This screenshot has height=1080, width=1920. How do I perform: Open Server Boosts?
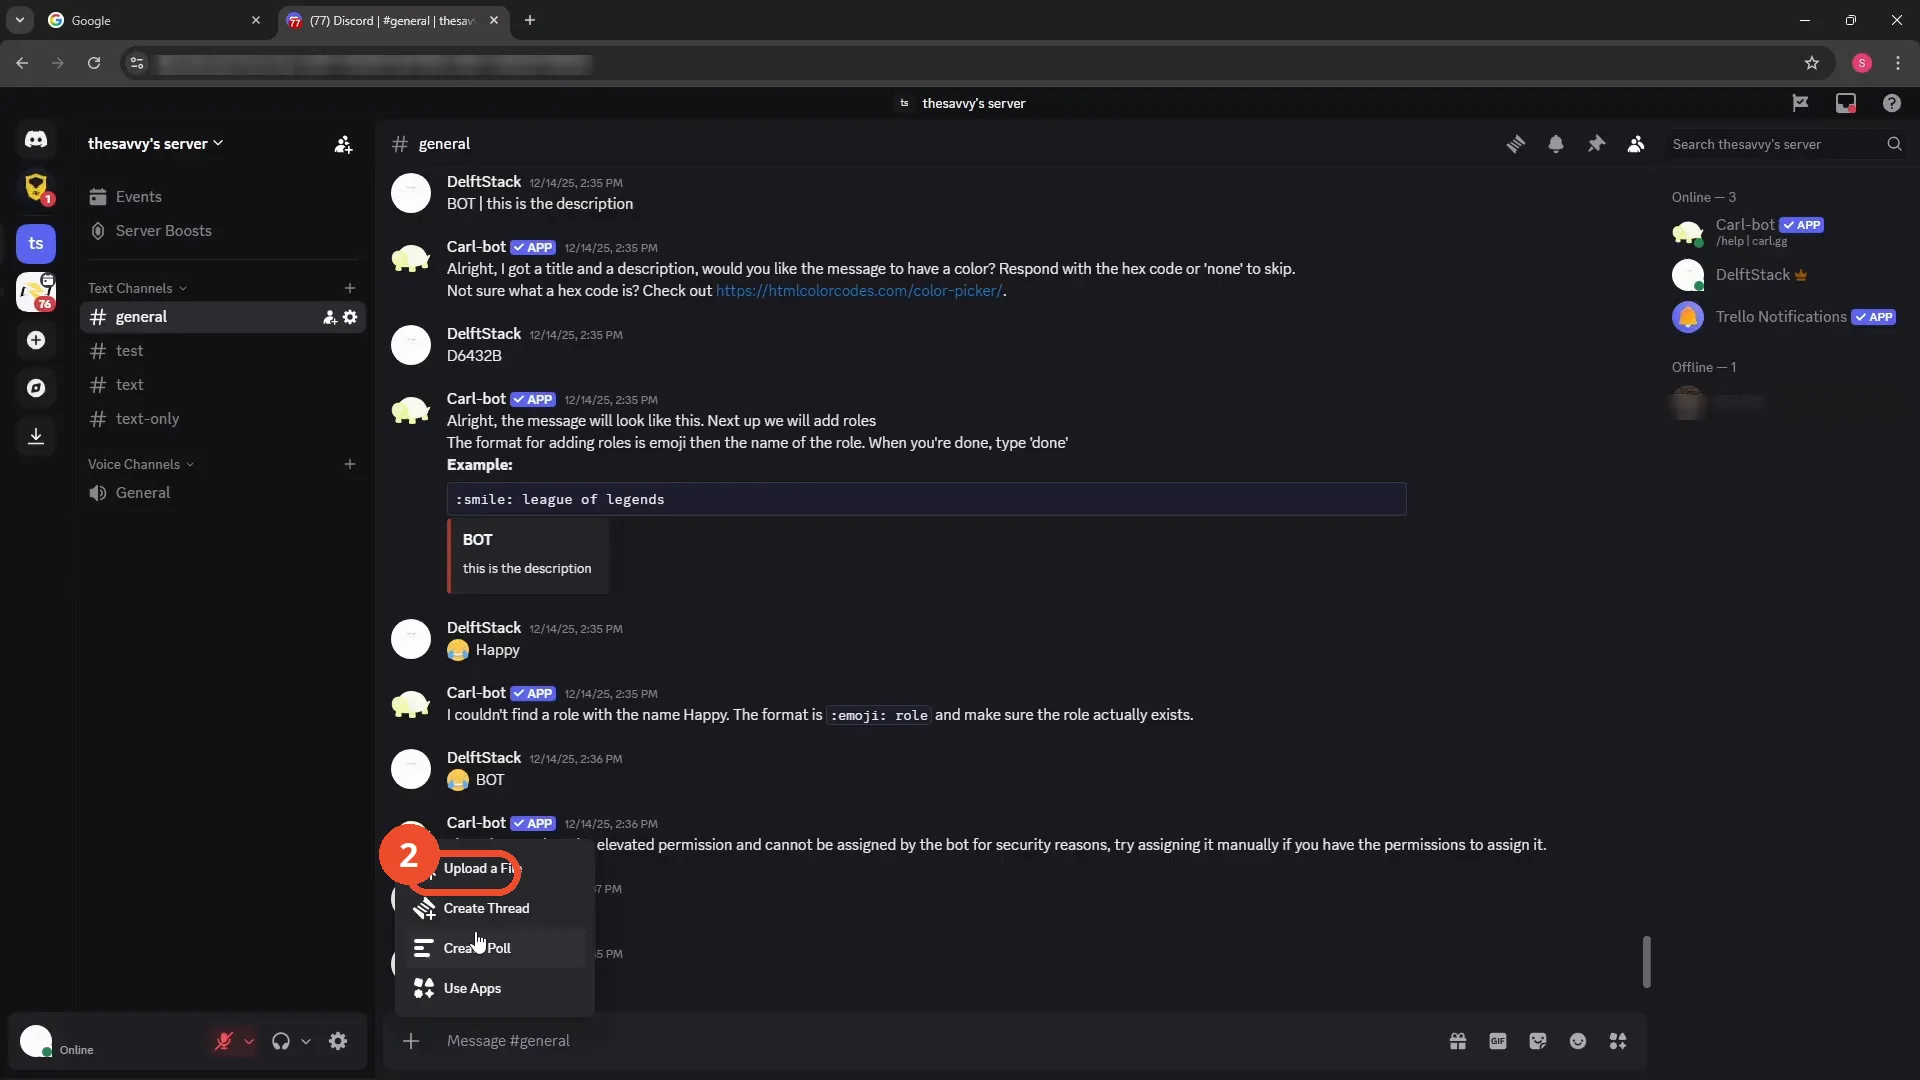coord(222,231)
